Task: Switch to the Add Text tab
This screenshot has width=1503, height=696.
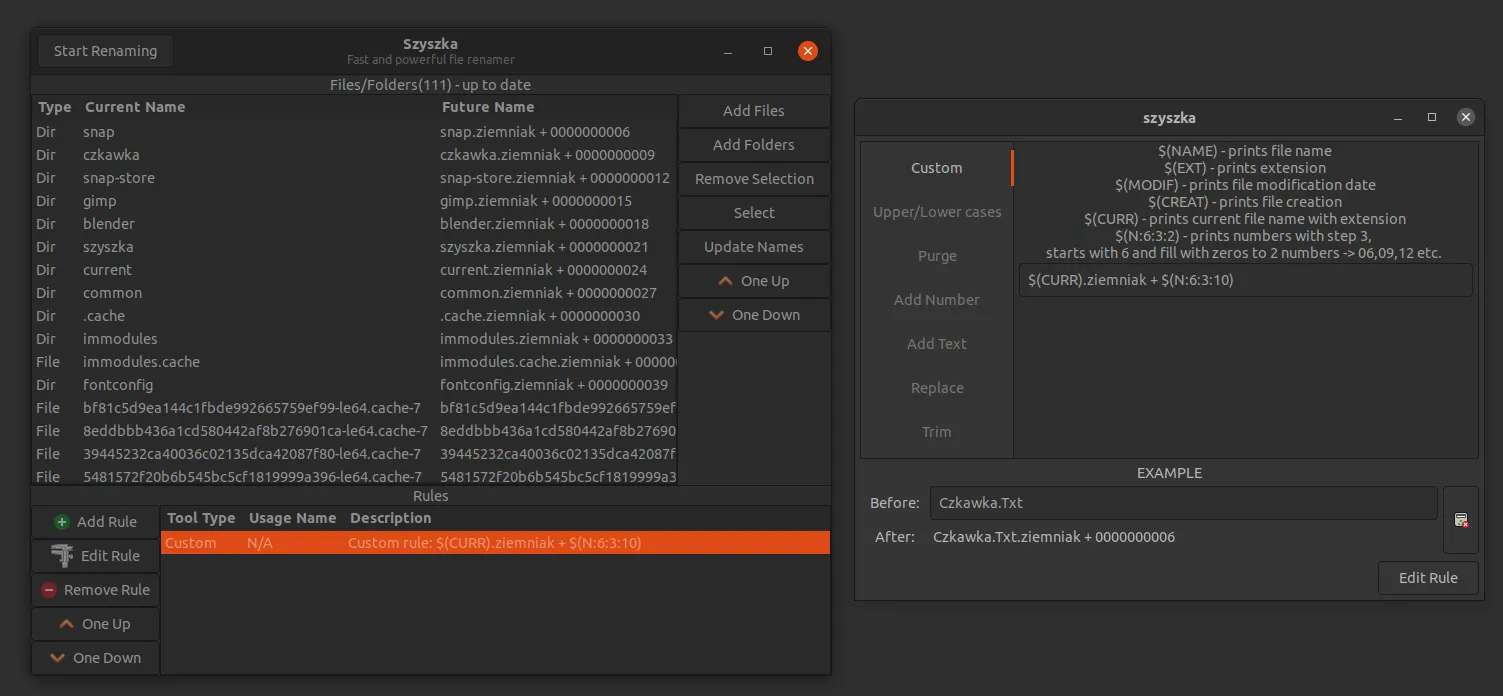Action: [x=937, y=344]
